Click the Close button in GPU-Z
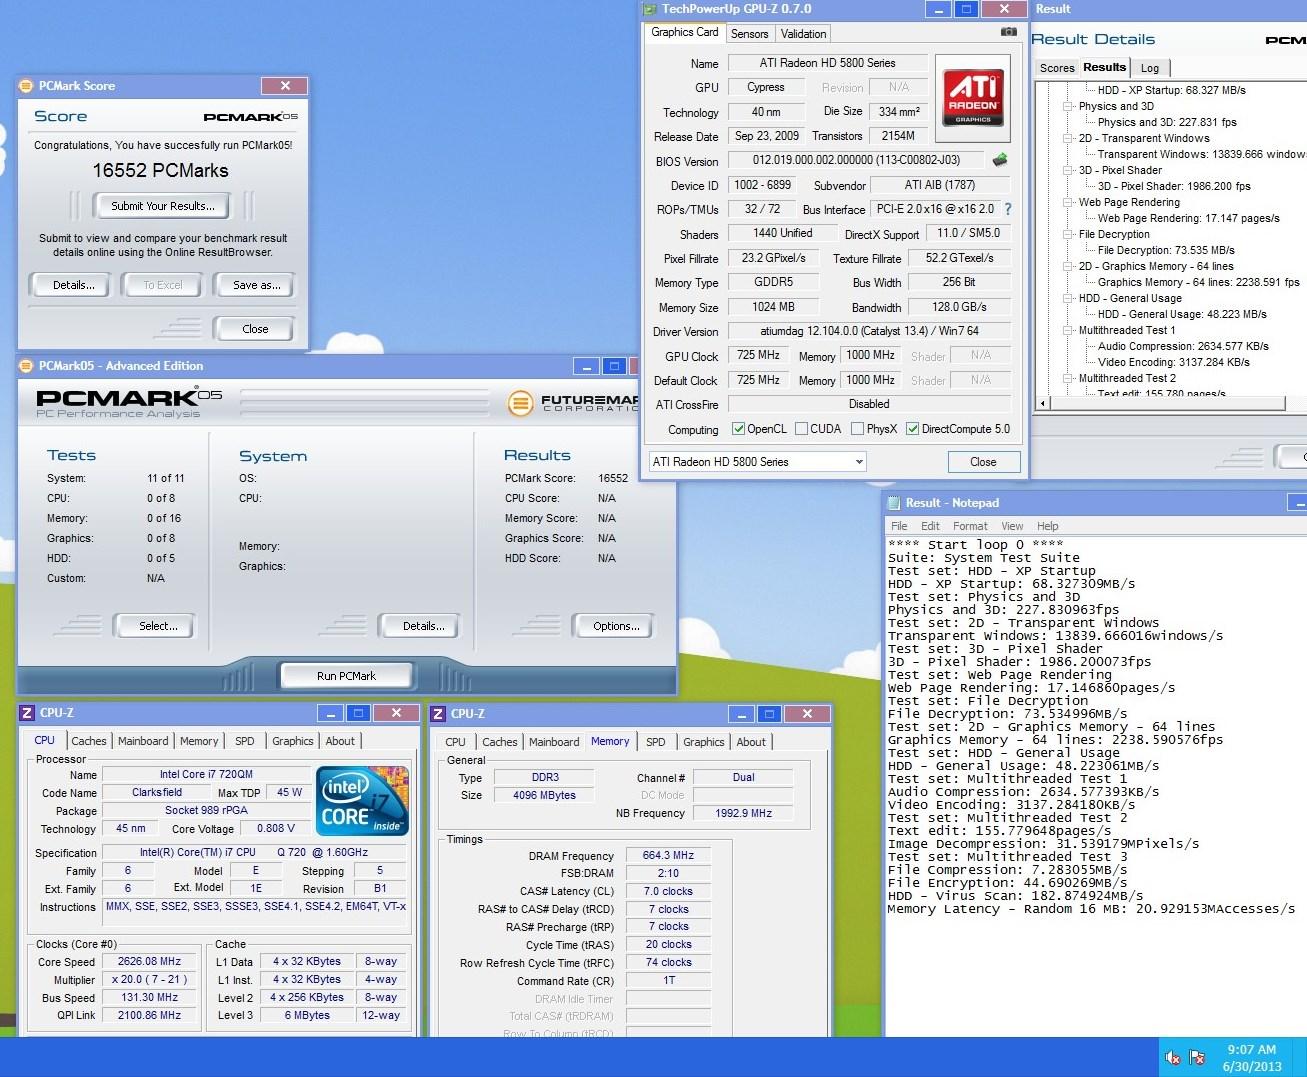The height and width of the screenshot is (1077, 1307). 983,462
